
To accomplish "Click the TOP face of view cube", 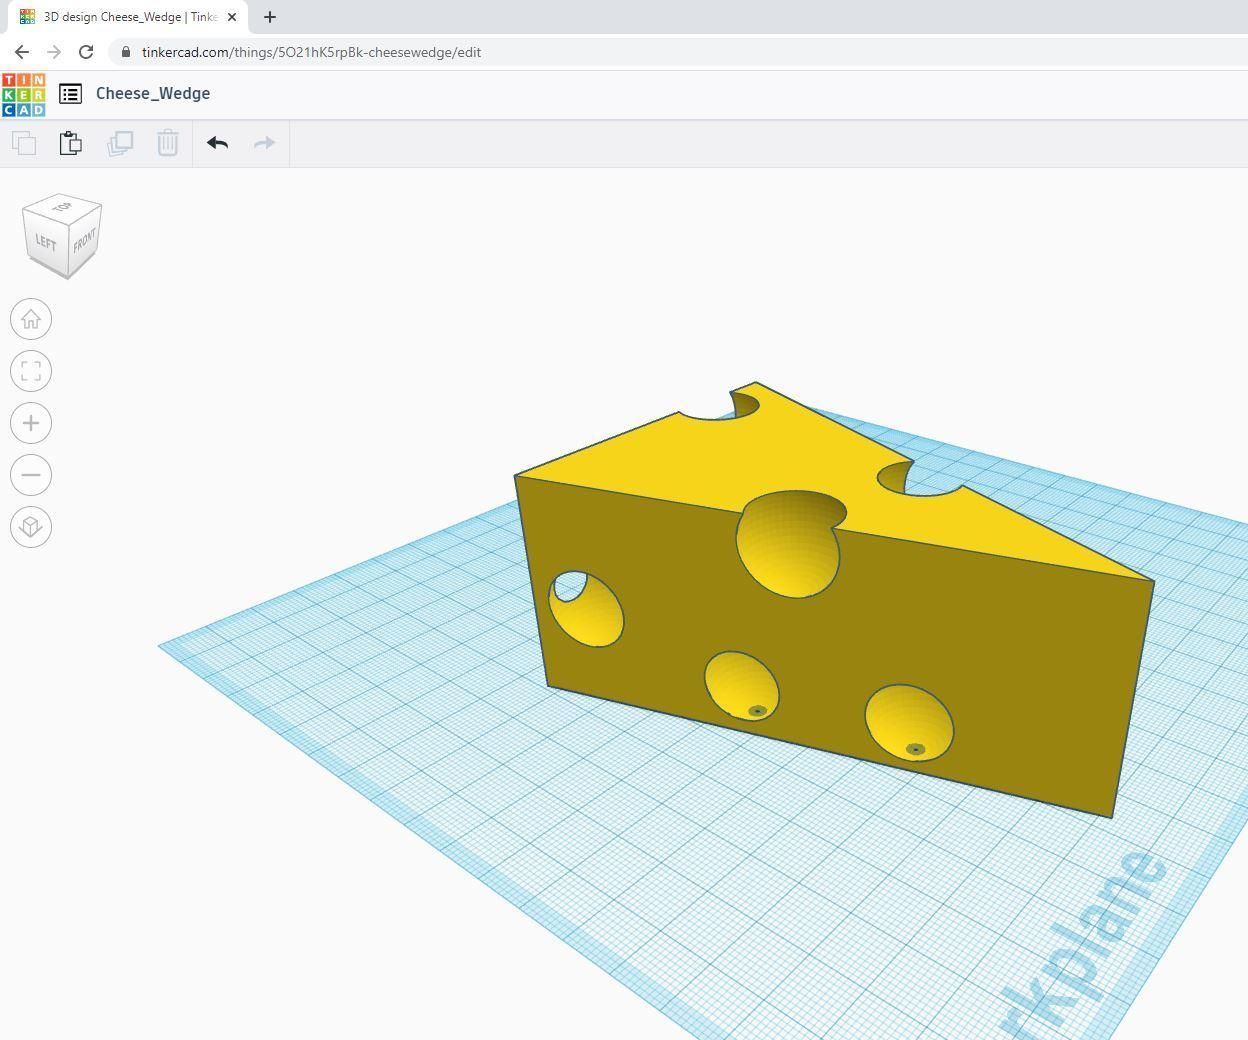I will point(62,207).
